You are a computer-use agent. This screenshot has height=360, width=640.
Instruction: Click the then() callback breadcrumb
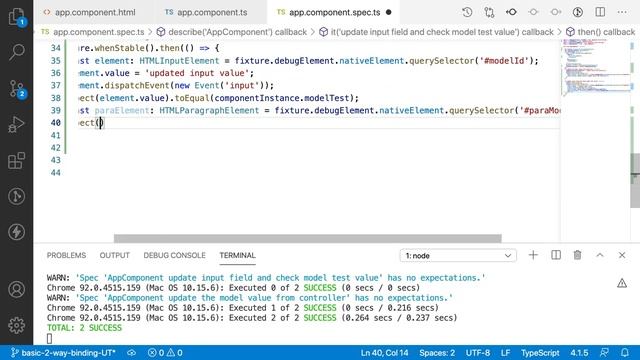point(606,32)
